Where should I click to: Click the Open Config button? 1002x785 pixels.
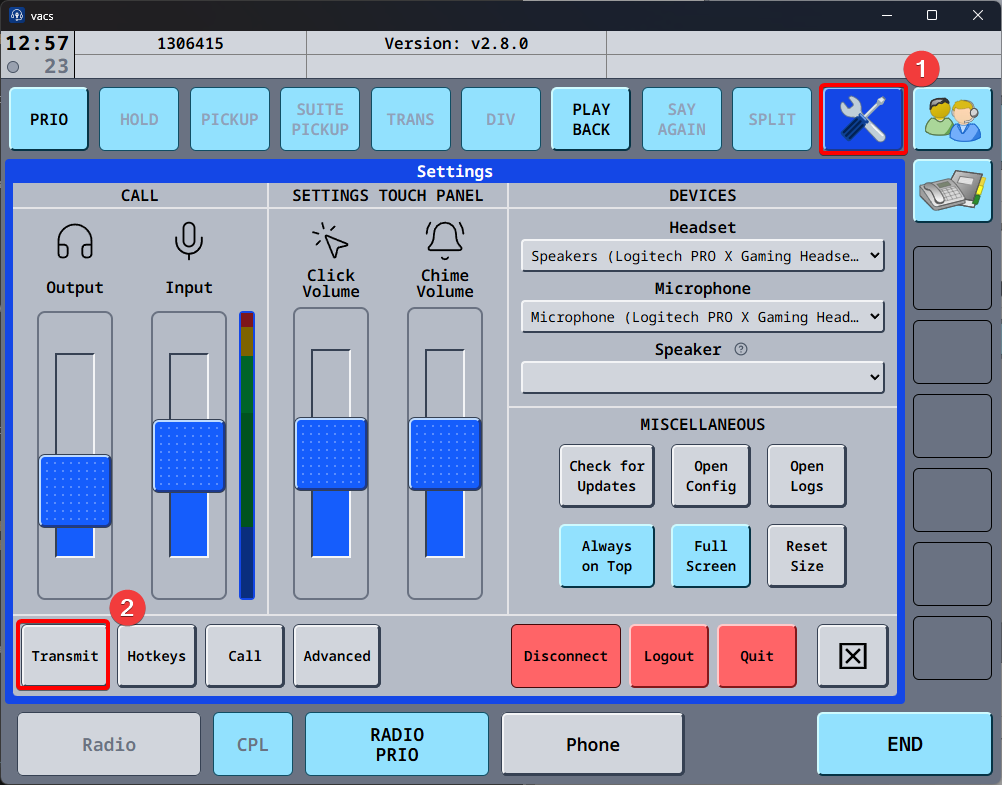[x=711, y=476]
